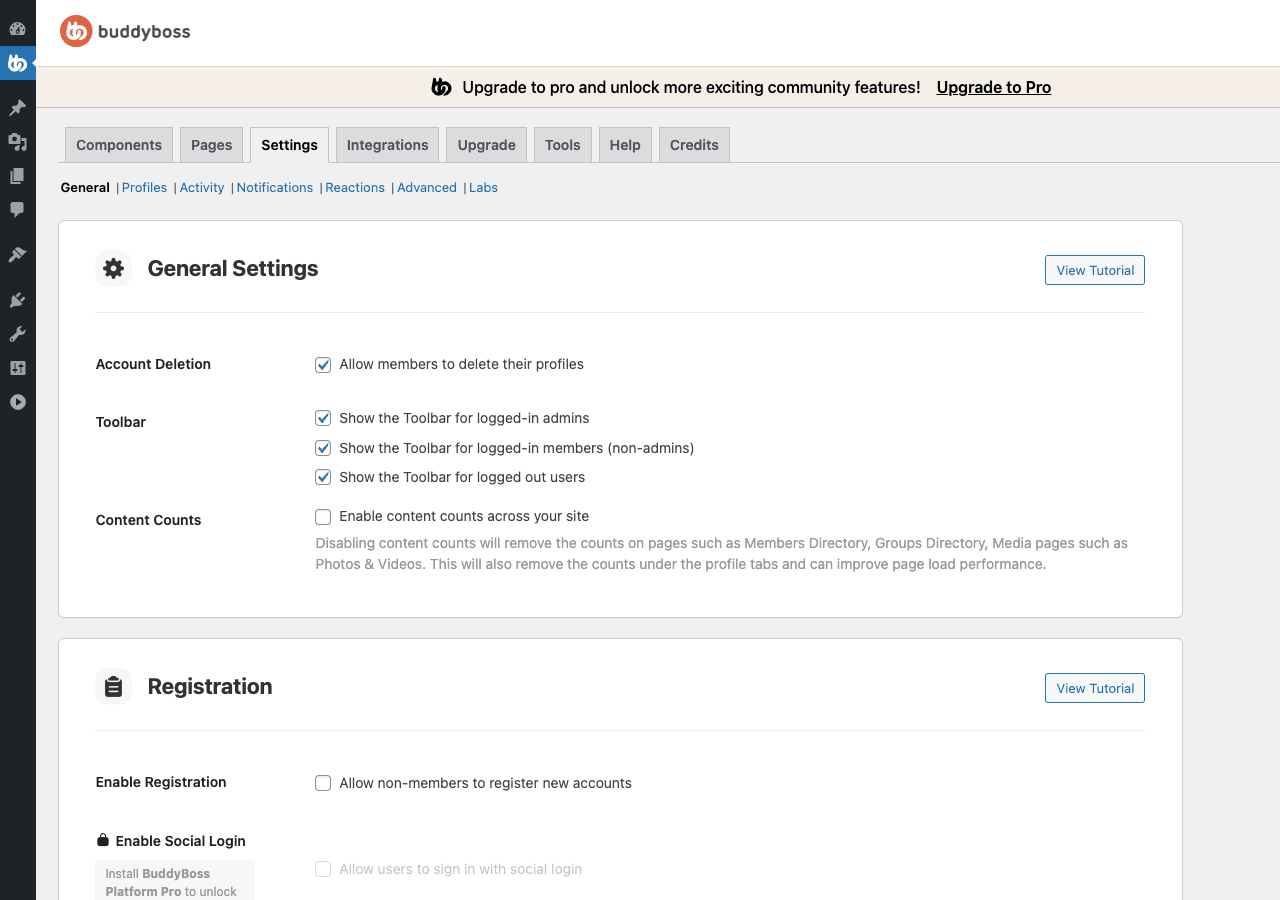Select the Settings tab
Screen dimensions: 1280x900
click(x=289, y=145)
